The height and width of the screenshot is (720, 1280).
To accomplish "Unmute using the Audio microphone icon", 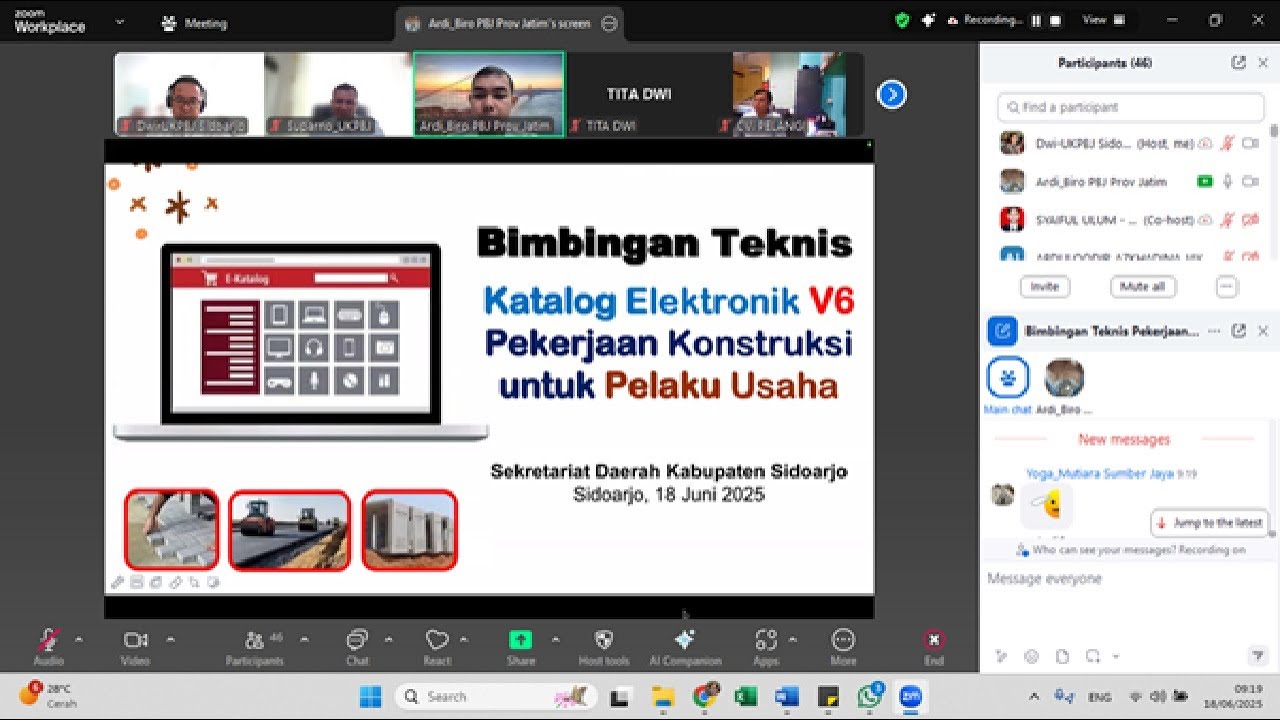I will coord(48,640).
